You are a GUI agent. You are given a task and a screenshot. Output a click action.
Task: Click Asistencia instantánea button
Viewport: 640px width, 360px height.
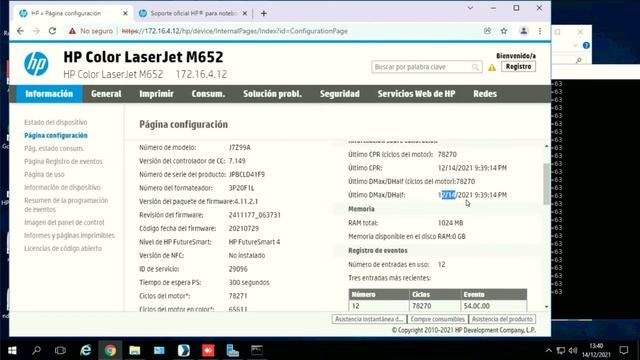click(369, 319)
